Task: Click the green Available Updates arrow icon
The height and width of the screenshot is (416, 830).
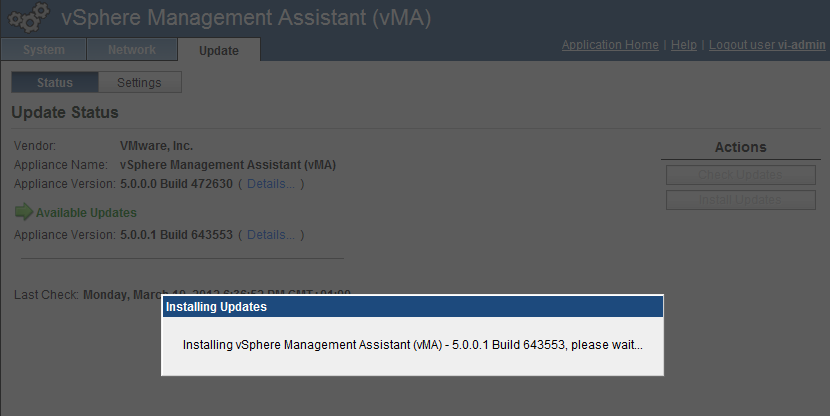Action: click(x=23, y=212)
